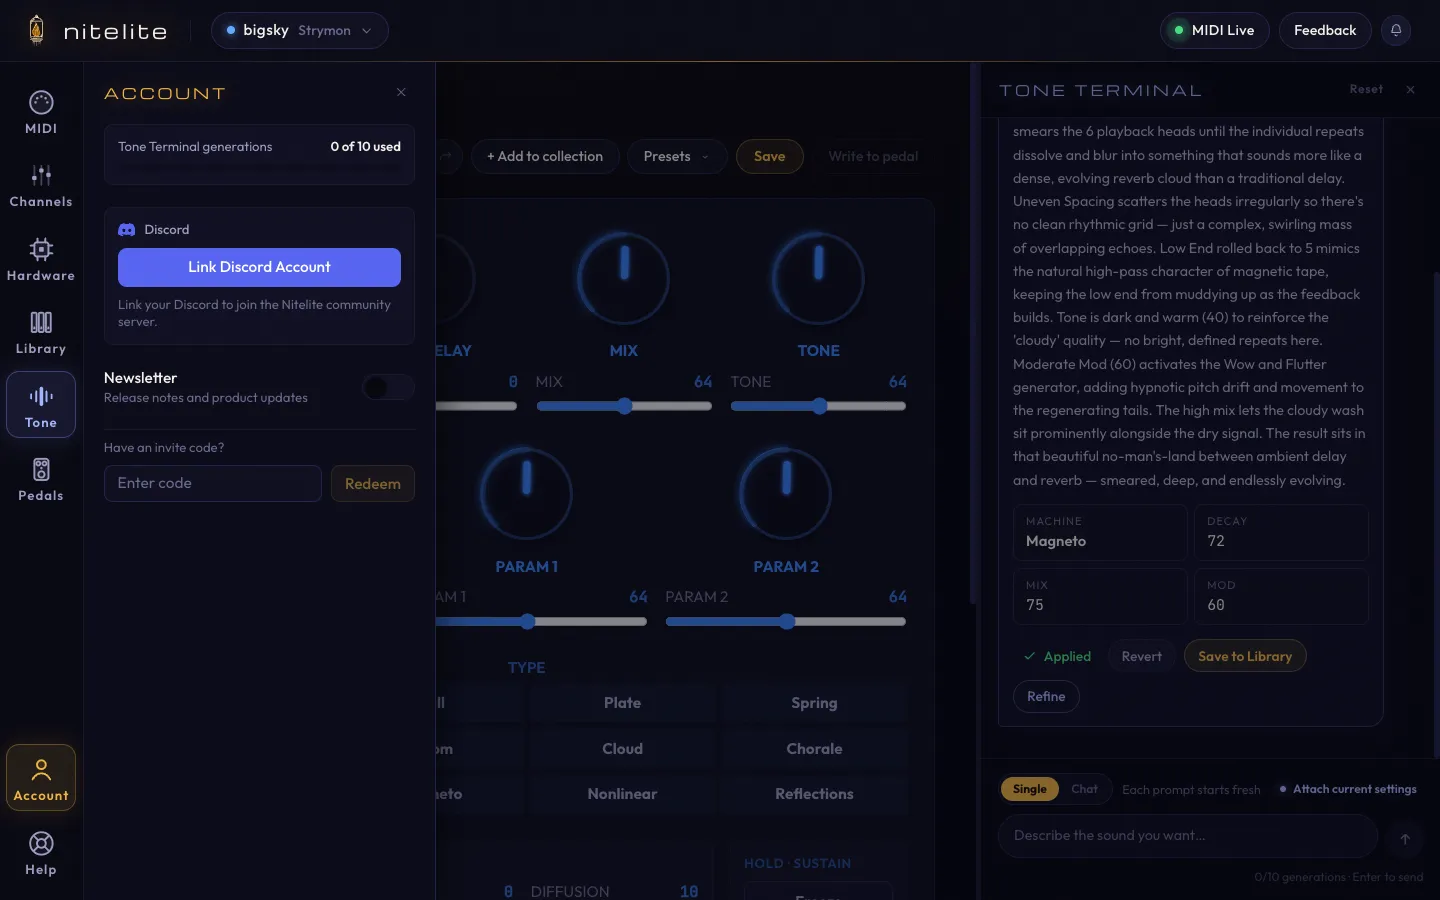Click the TONE slider handle
The height and width of the screenshot is (900, 1440).
pos(820,406)
